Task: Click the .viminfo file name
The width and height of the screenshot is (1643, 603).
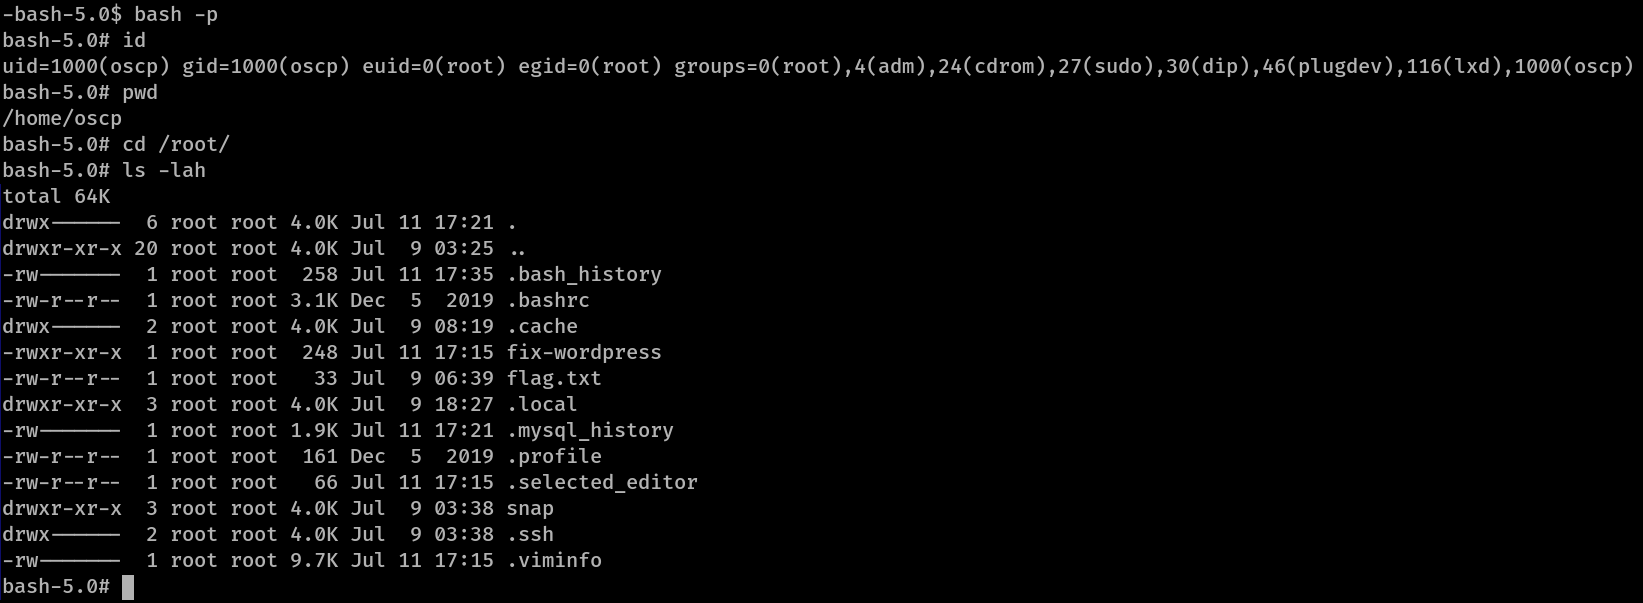Action: click(554, 561)
